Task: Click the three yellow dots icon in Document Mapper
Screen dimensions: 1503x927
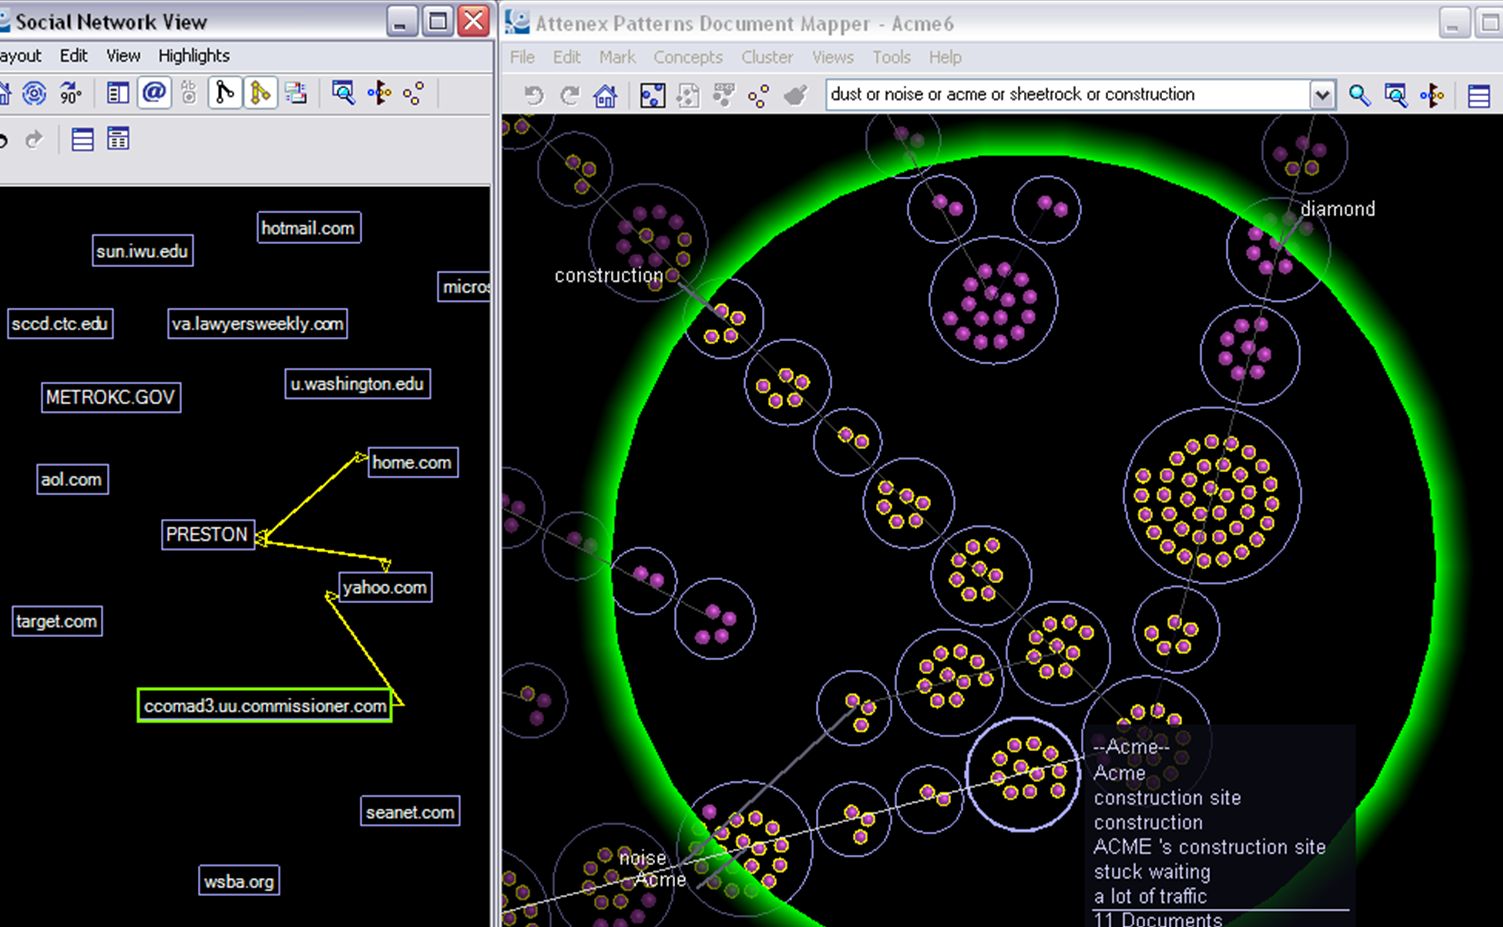Action: 759,96
